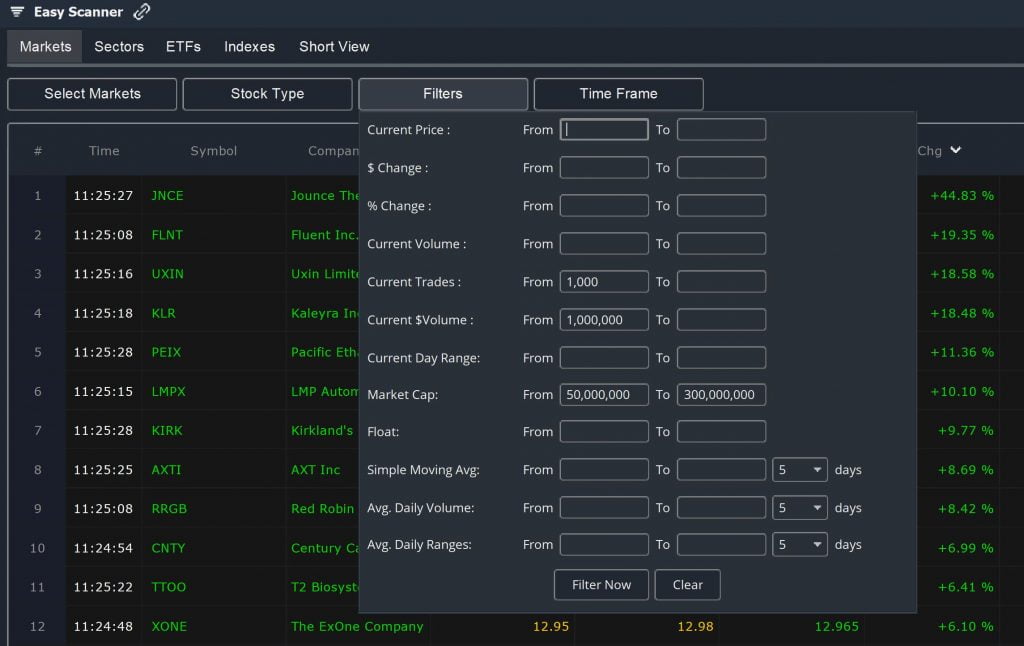The height and width of the screenshot is (646, 1024).
Task: Open the Avg. Daily Volume days dropdown
Action: point(799,508)
